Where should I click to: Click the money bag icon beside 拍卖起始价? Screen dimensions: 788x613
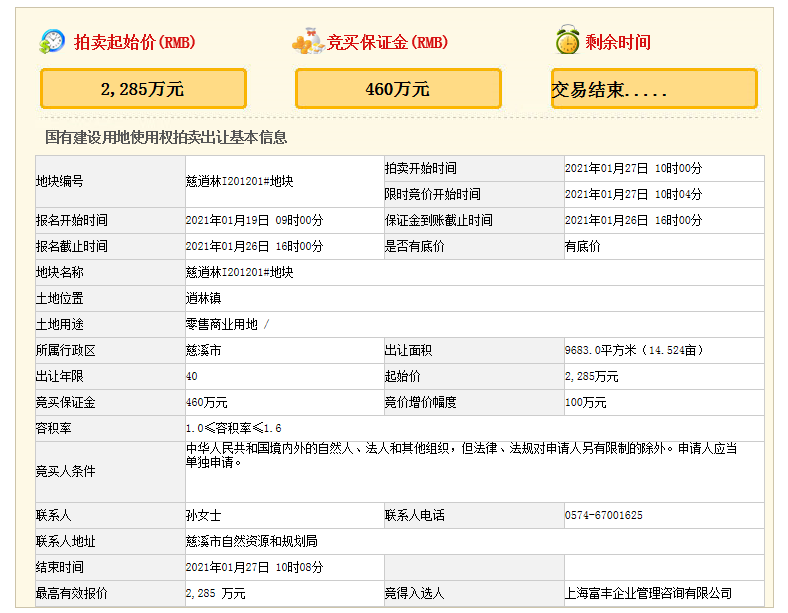click(x=52, y=42)
